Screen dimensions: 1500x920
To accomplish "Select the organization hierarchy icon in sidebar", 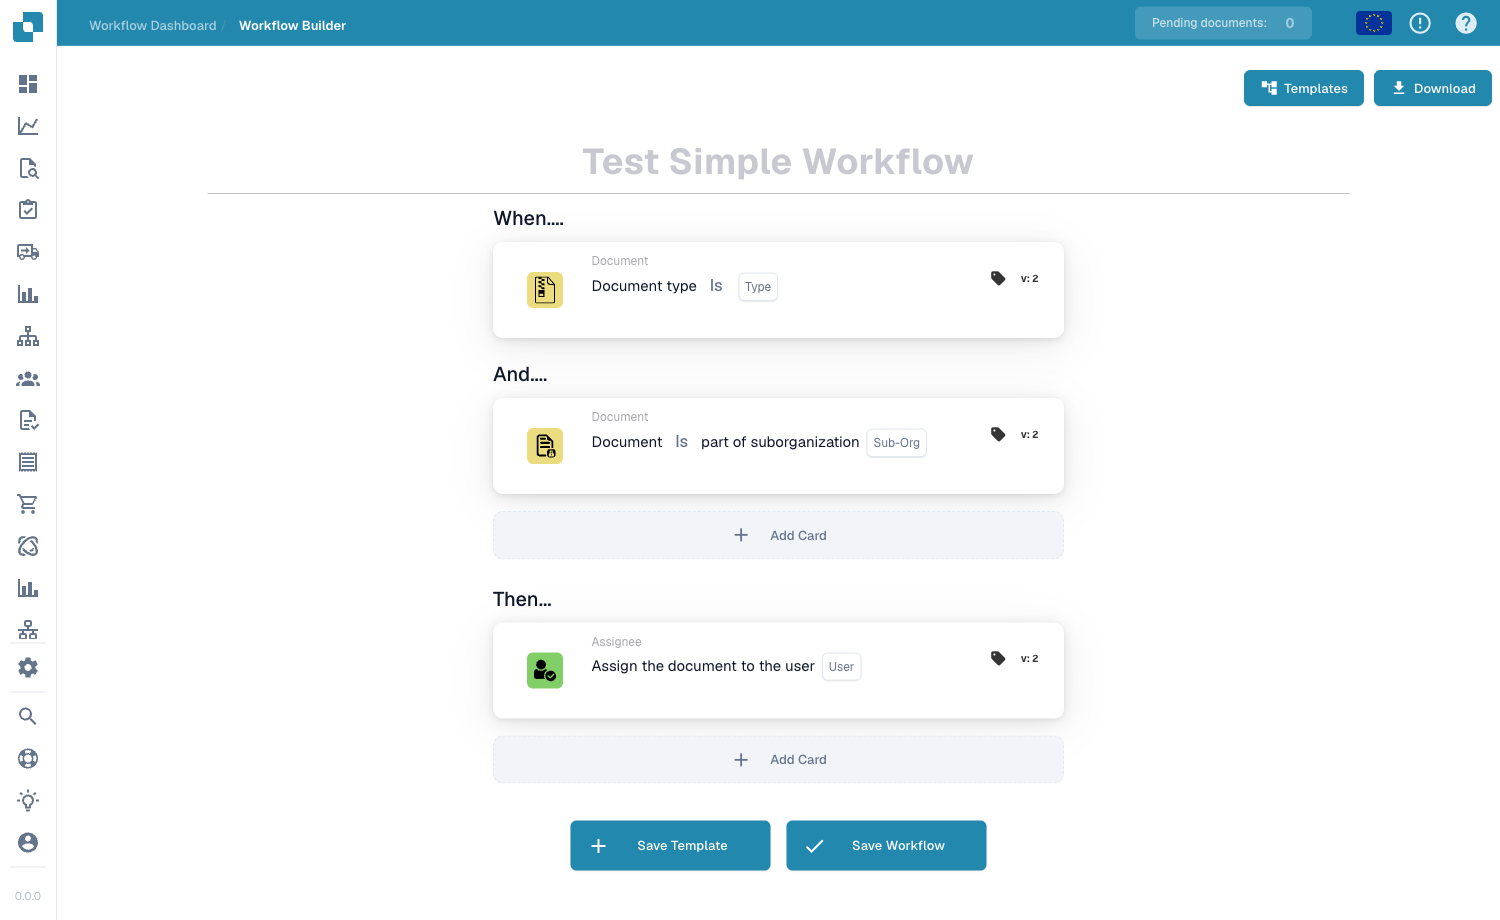I will point(28,336).
